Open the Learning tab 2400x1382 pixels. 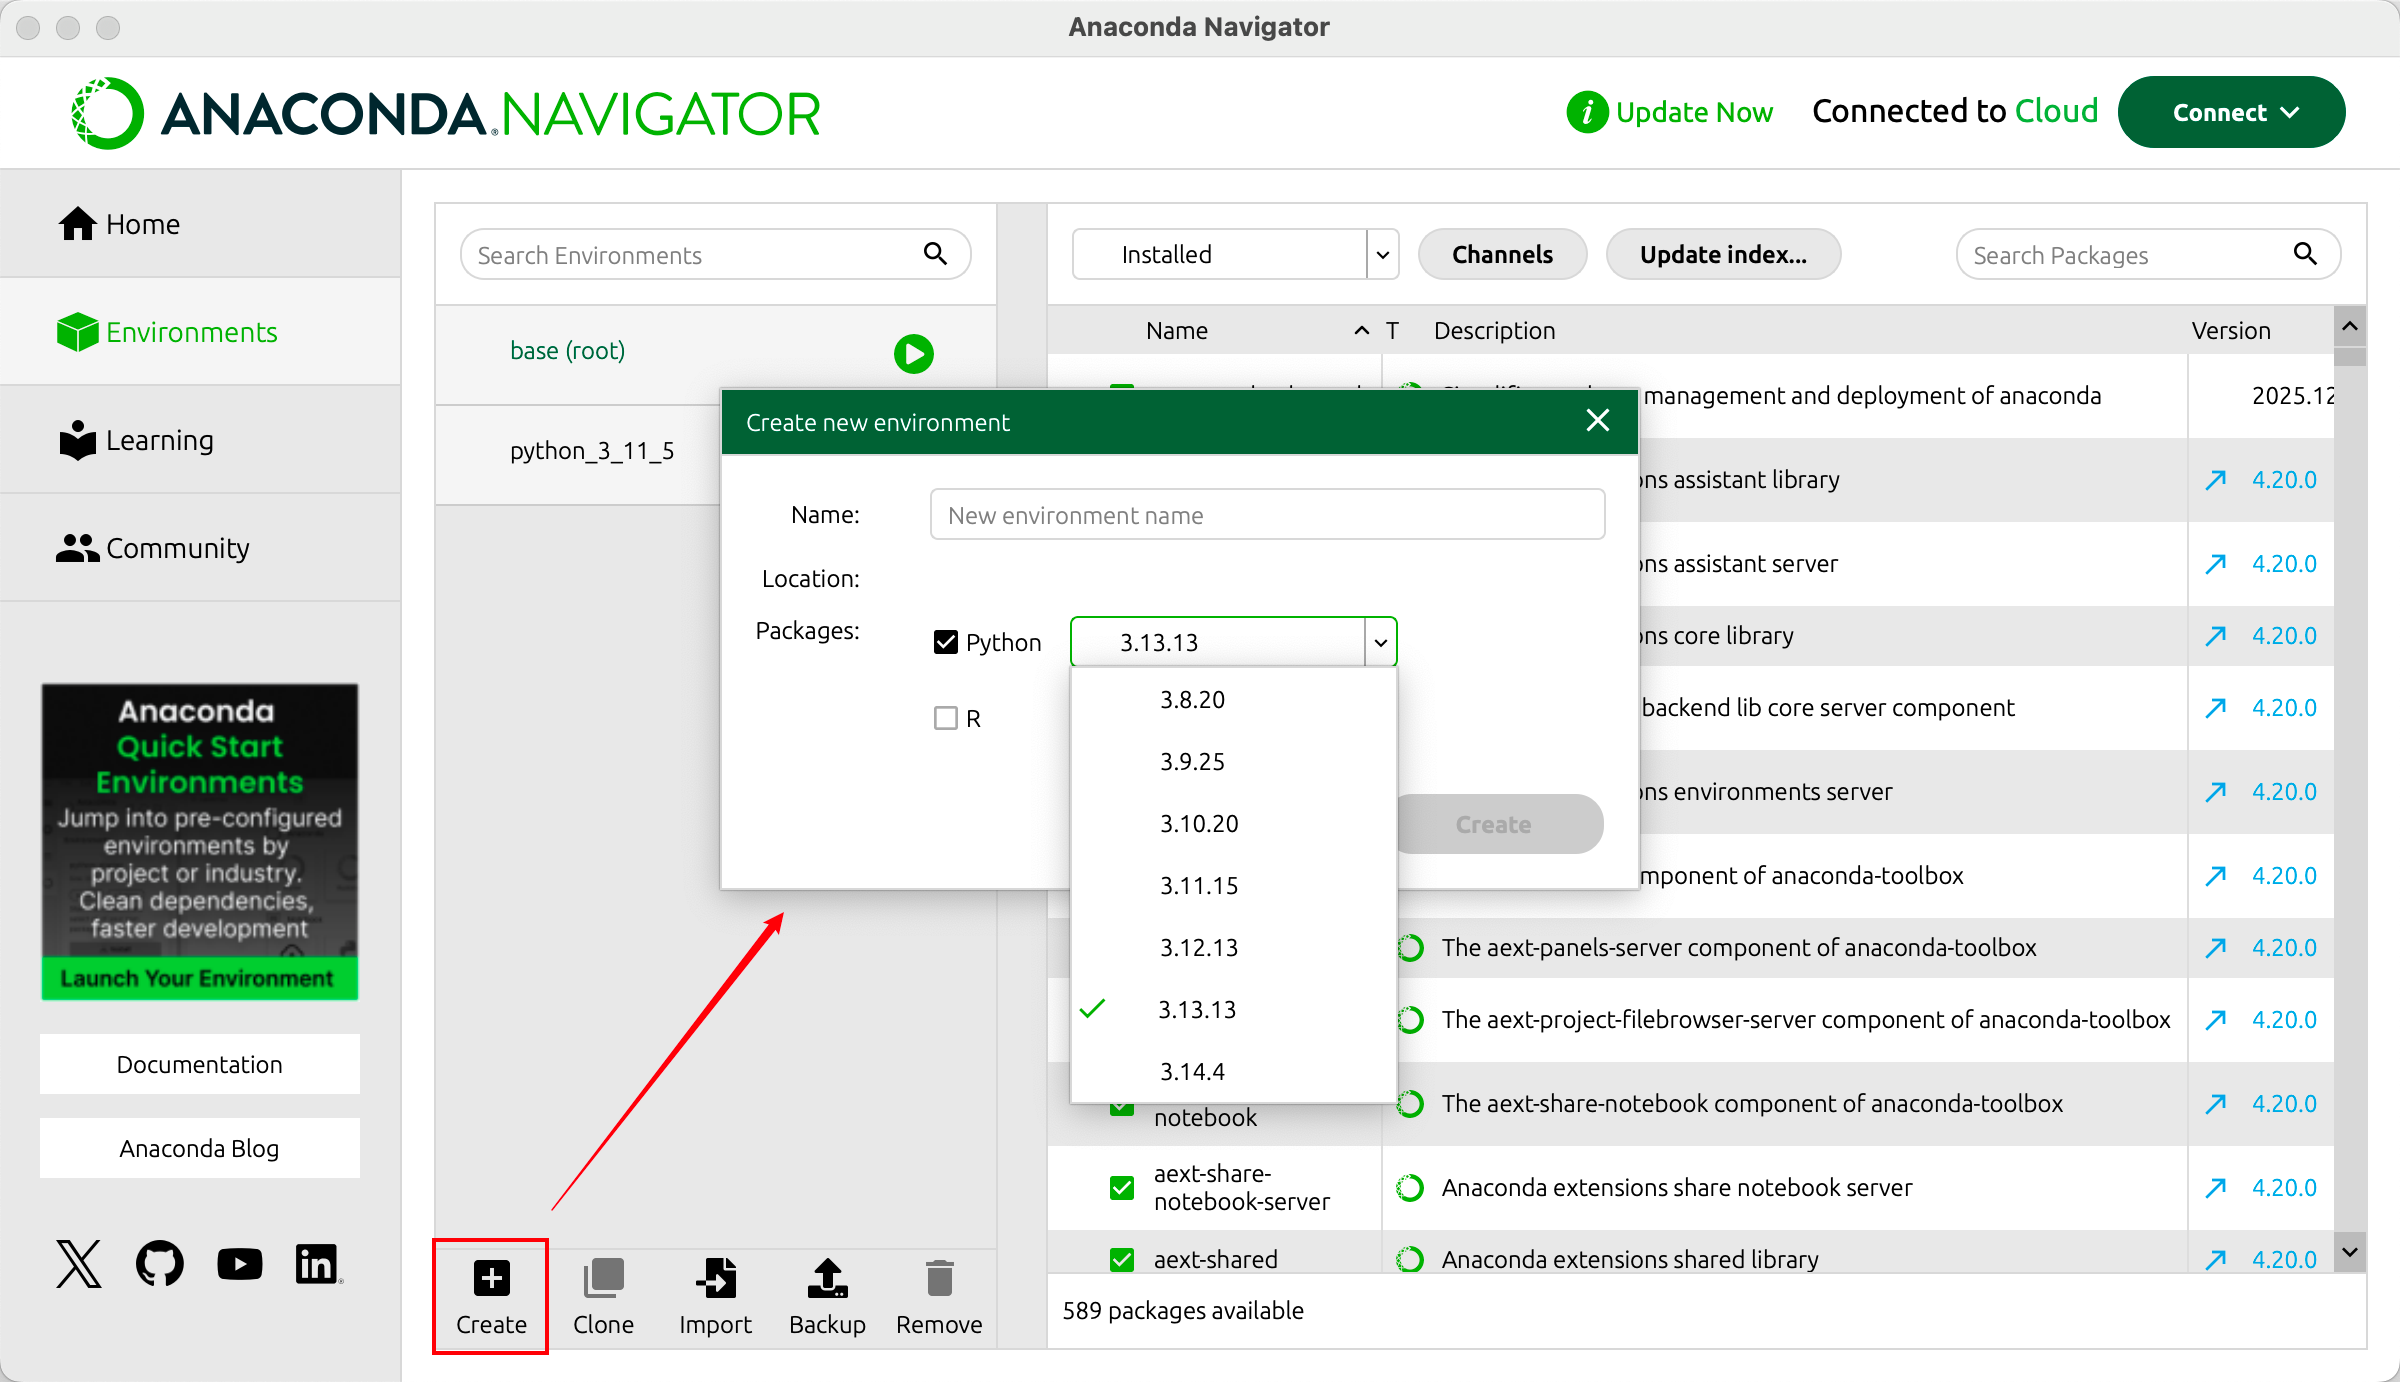pyautogui.click(x=200, y=440)
